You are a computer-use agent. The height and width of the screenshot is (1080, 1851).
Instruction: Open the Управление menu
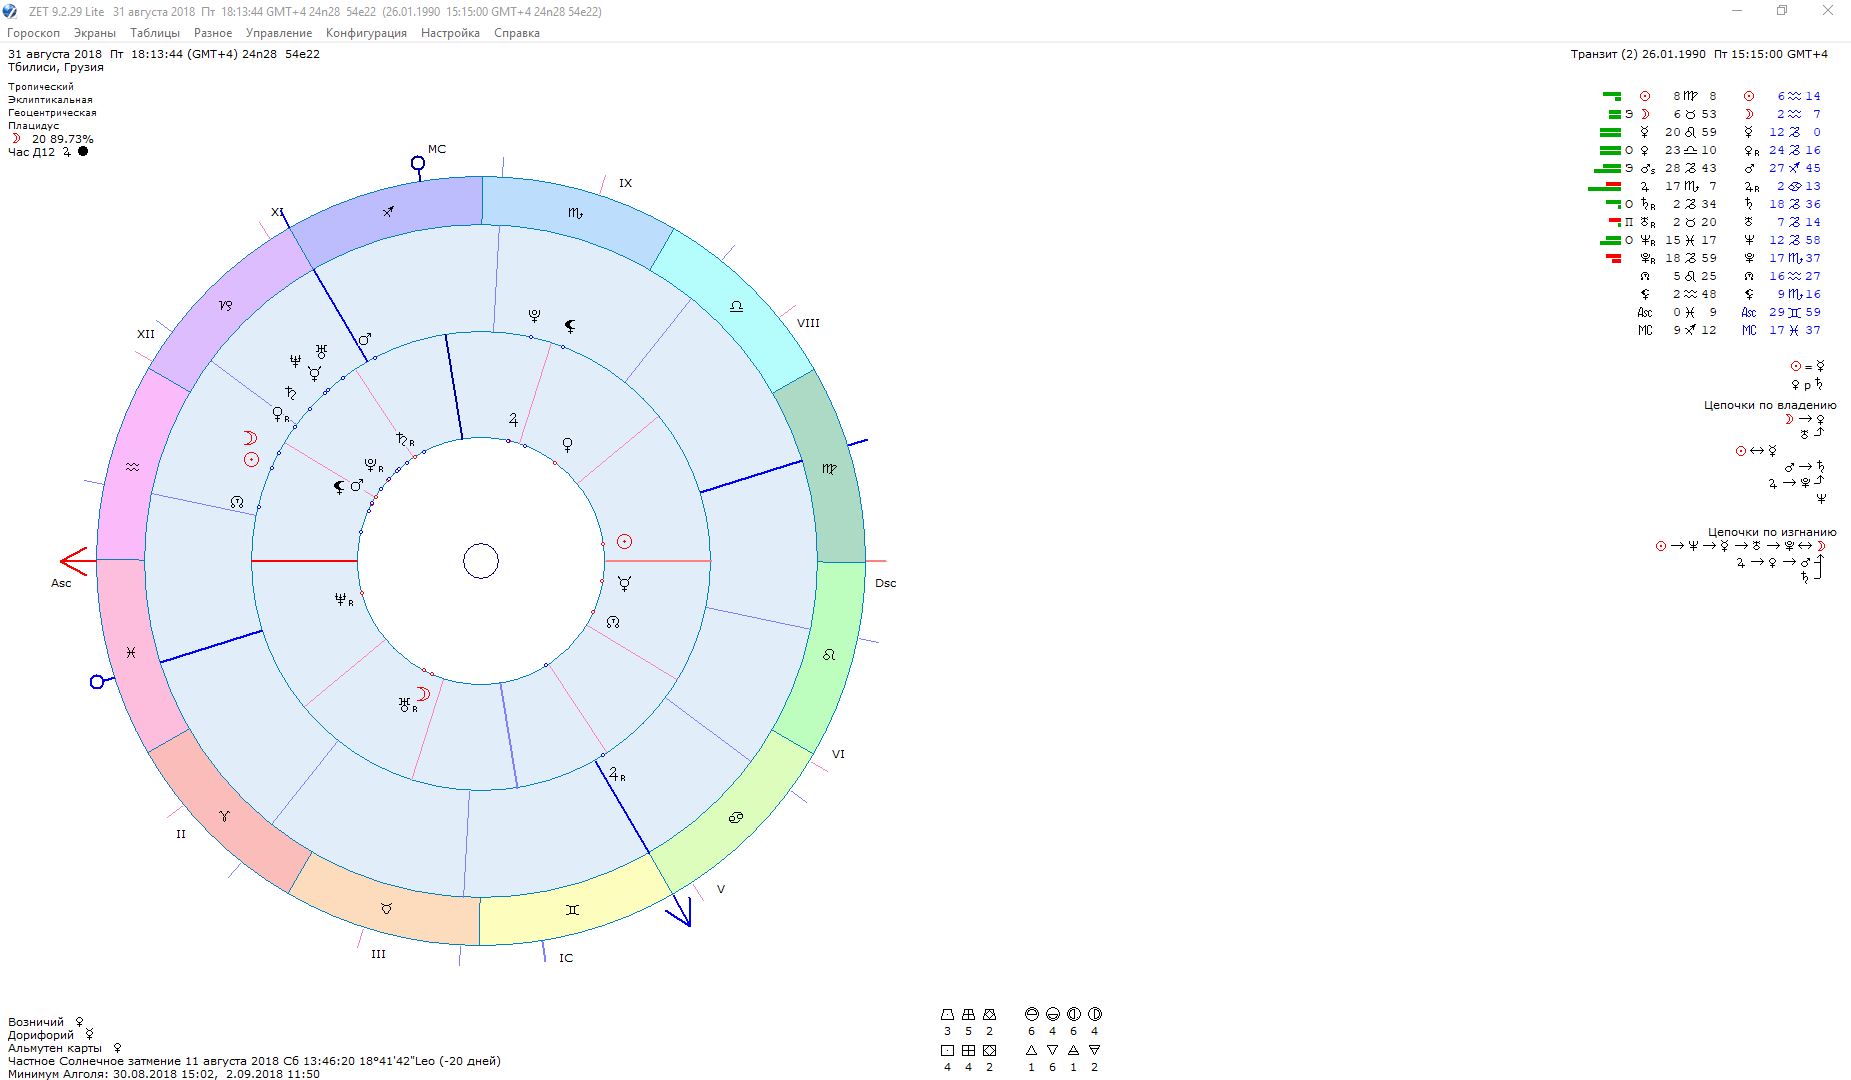pos(279,33)
